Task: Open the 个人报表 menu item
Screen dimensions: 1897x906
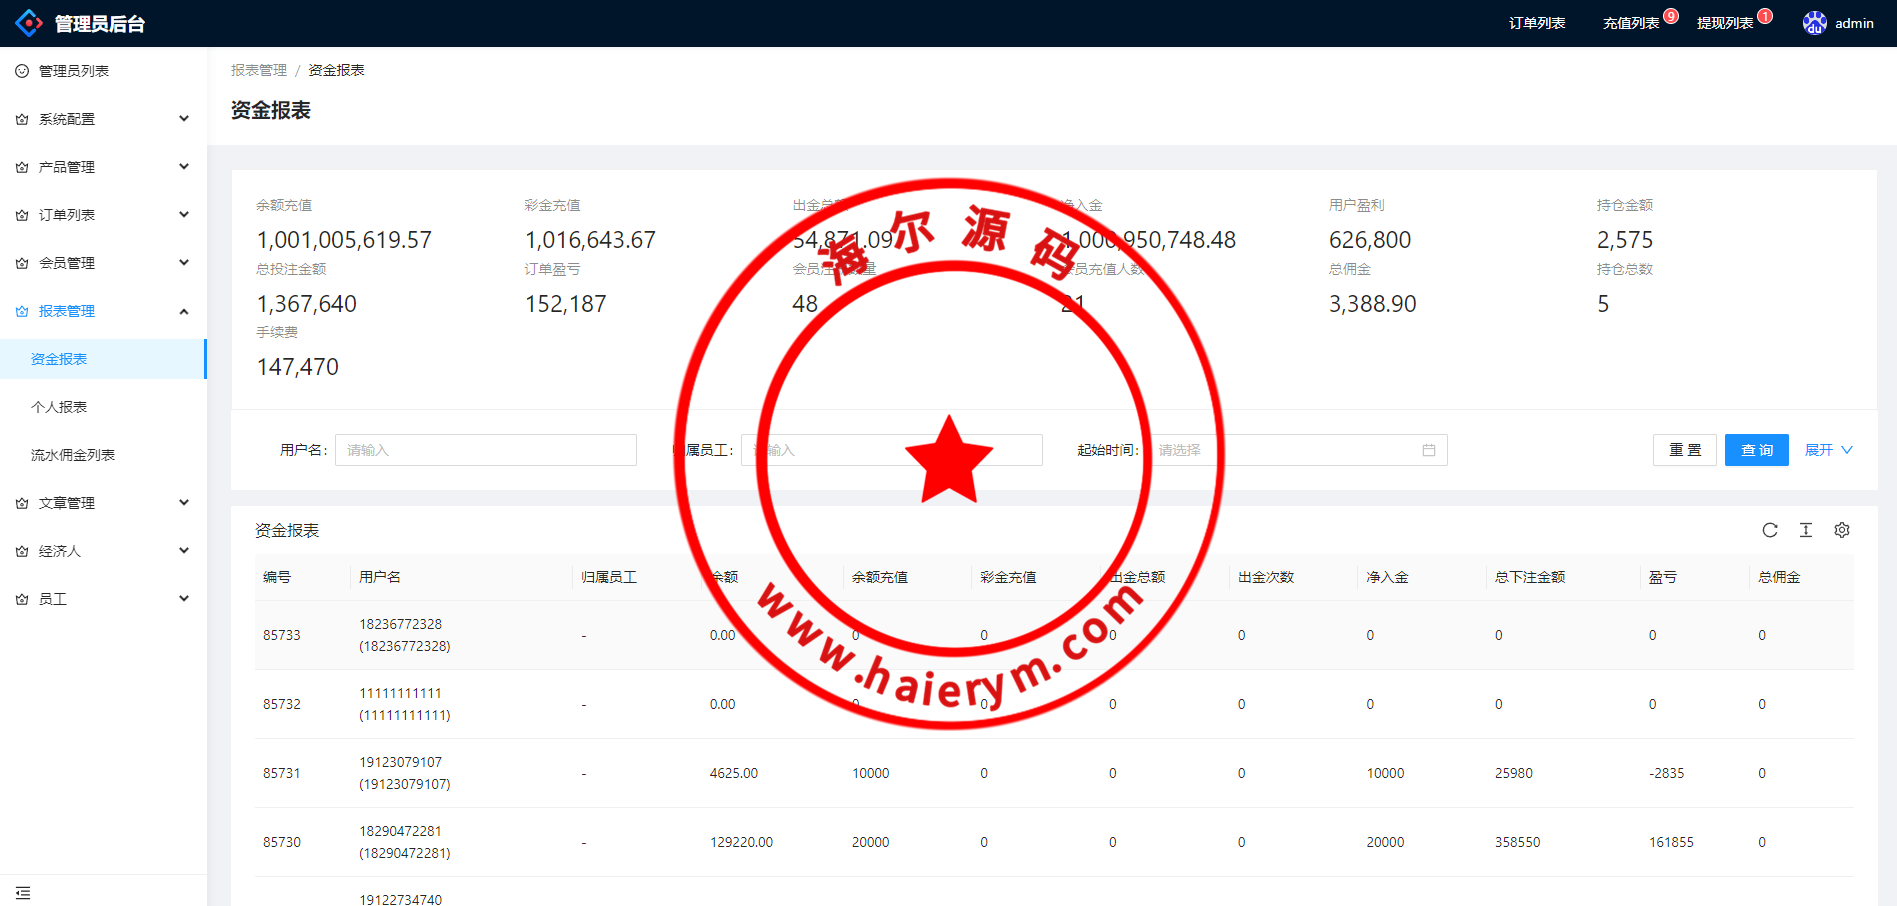Action: coord(59,407)
